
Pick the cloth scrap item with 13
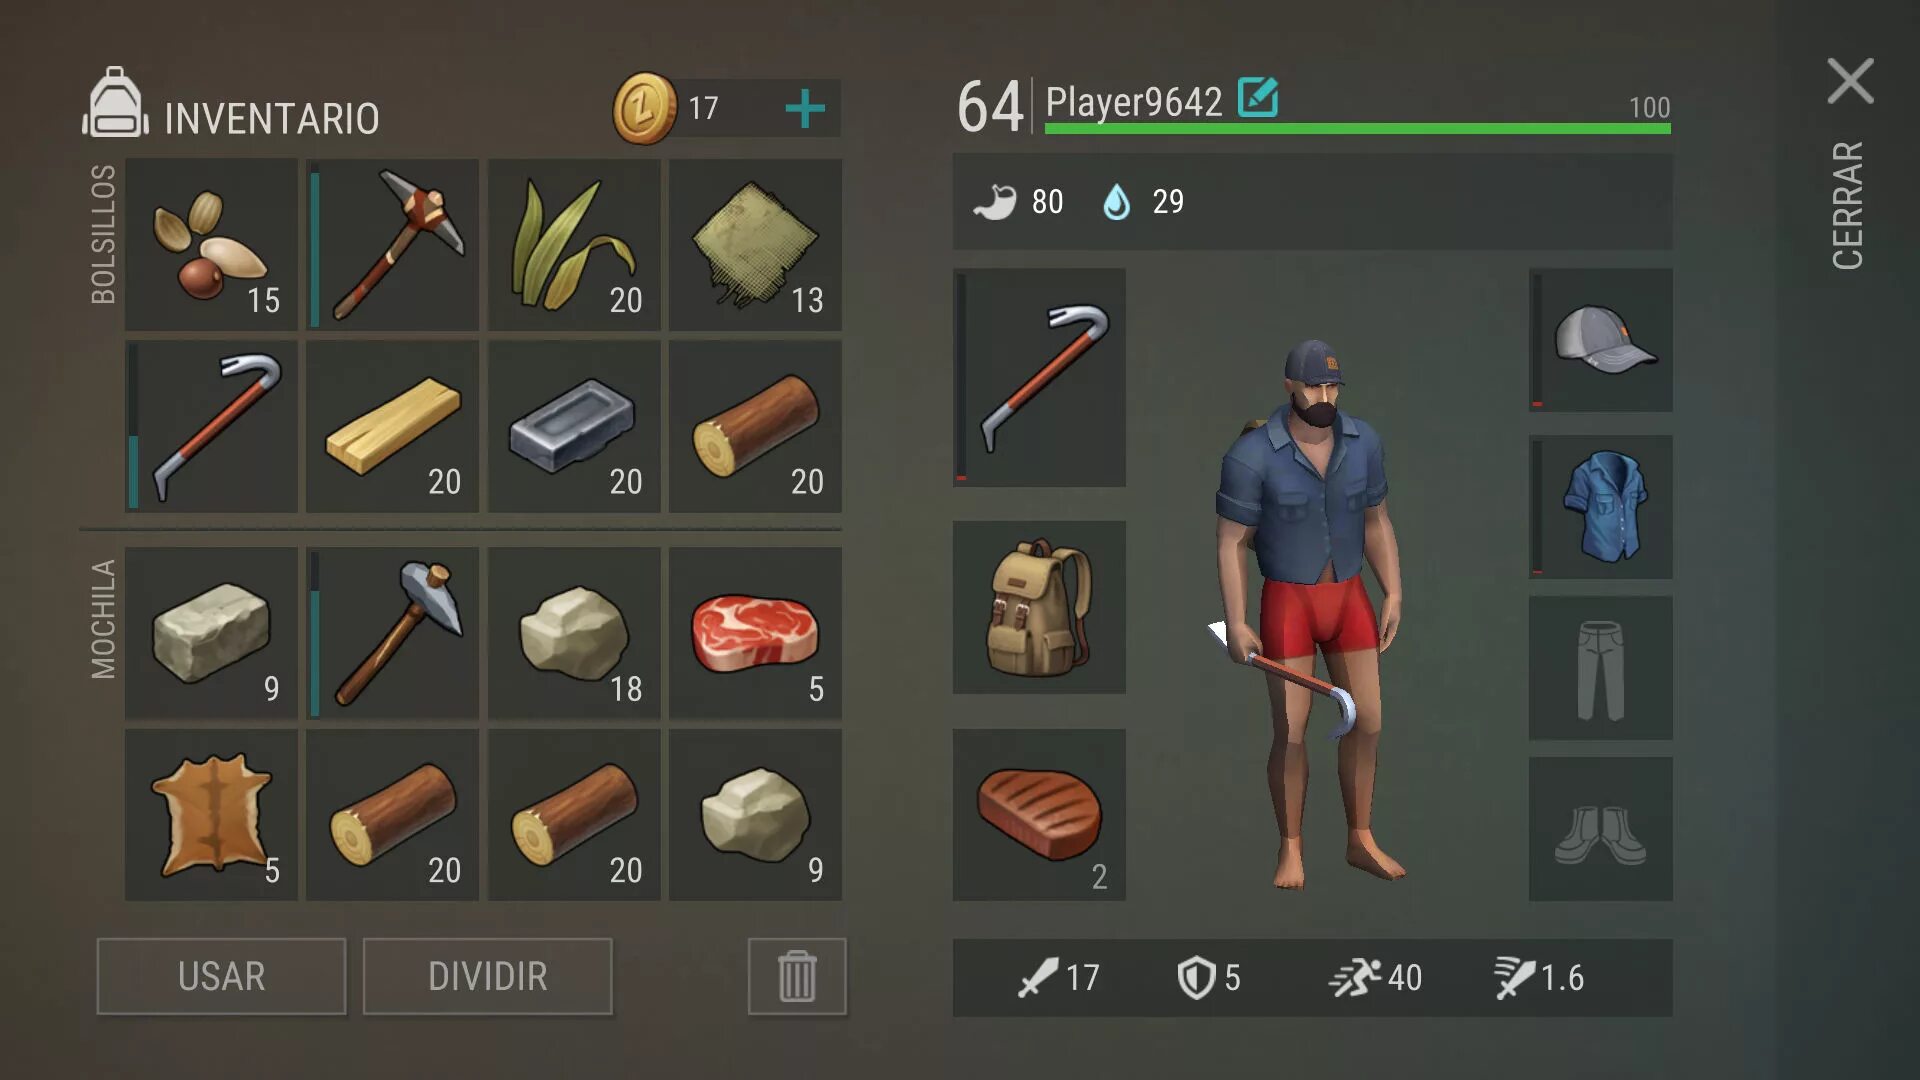[x=755, y=244]
